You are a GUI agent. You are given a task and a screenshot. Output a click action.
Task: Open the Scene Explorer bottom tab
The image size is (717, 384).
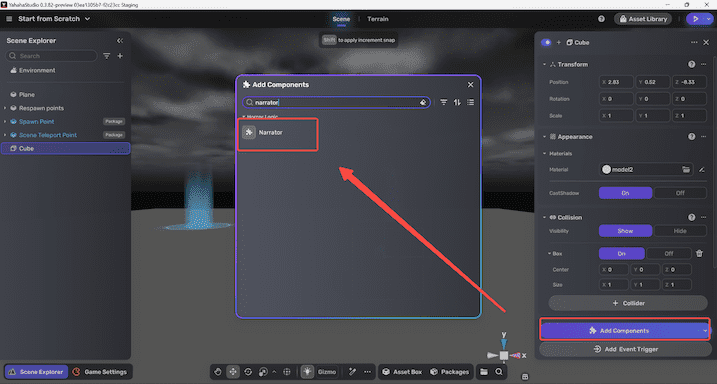pos(37,372)
